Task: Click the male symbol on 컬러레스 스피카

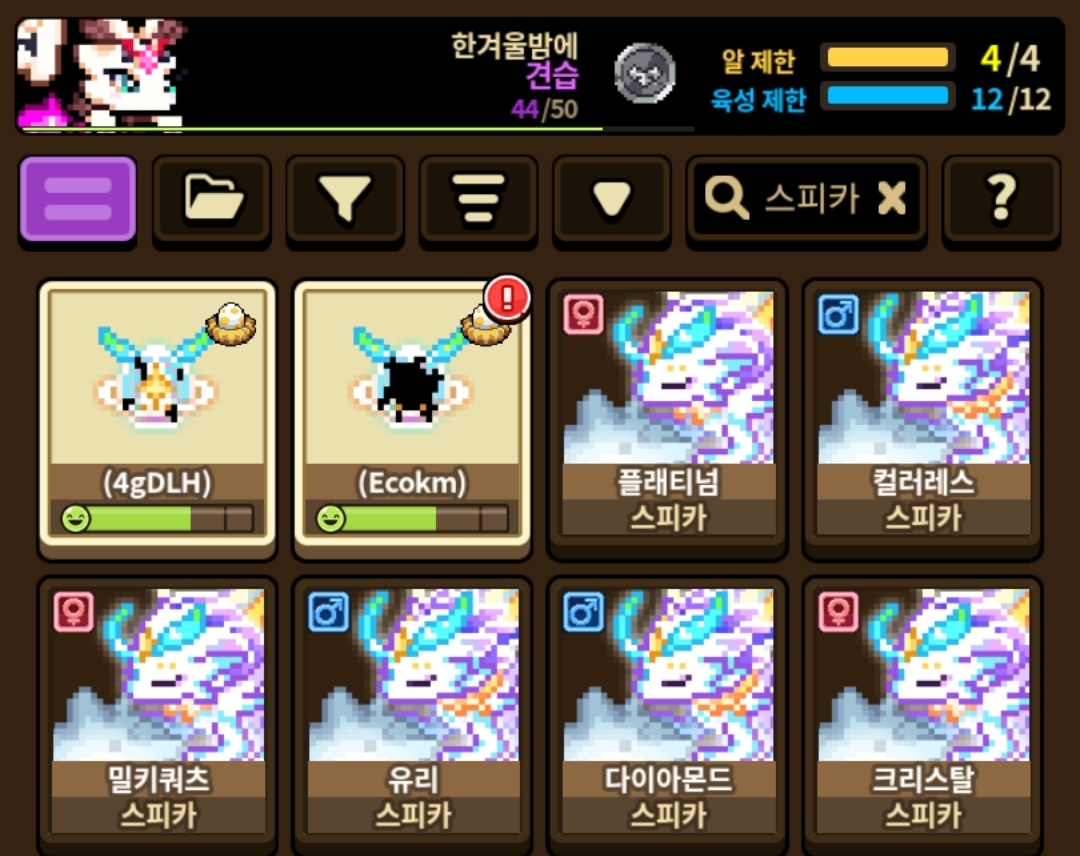Action: [x=838, y=315]
